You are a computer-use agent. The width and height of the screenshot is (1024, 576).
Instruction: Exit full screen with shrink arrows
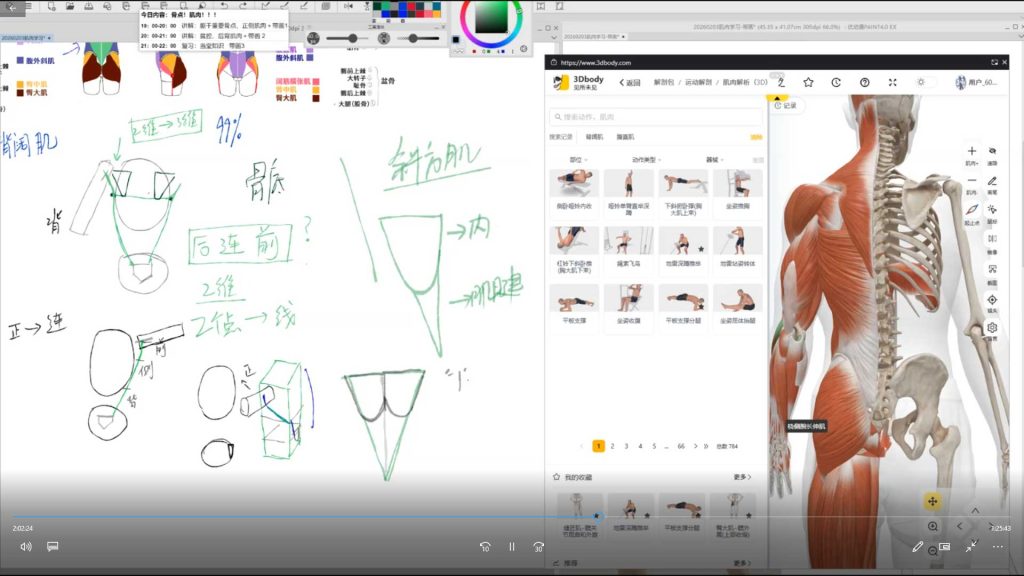coord(971,547)
